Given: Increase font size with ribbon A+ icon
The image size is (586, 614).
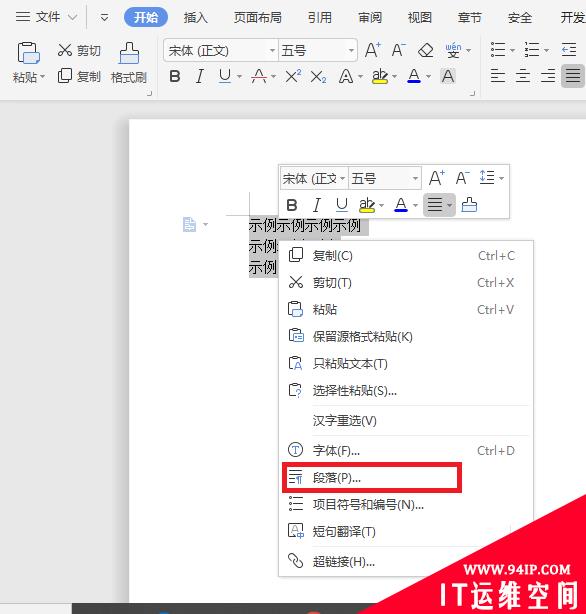Looking at the screenshot, I should click(x=373, y=51).
